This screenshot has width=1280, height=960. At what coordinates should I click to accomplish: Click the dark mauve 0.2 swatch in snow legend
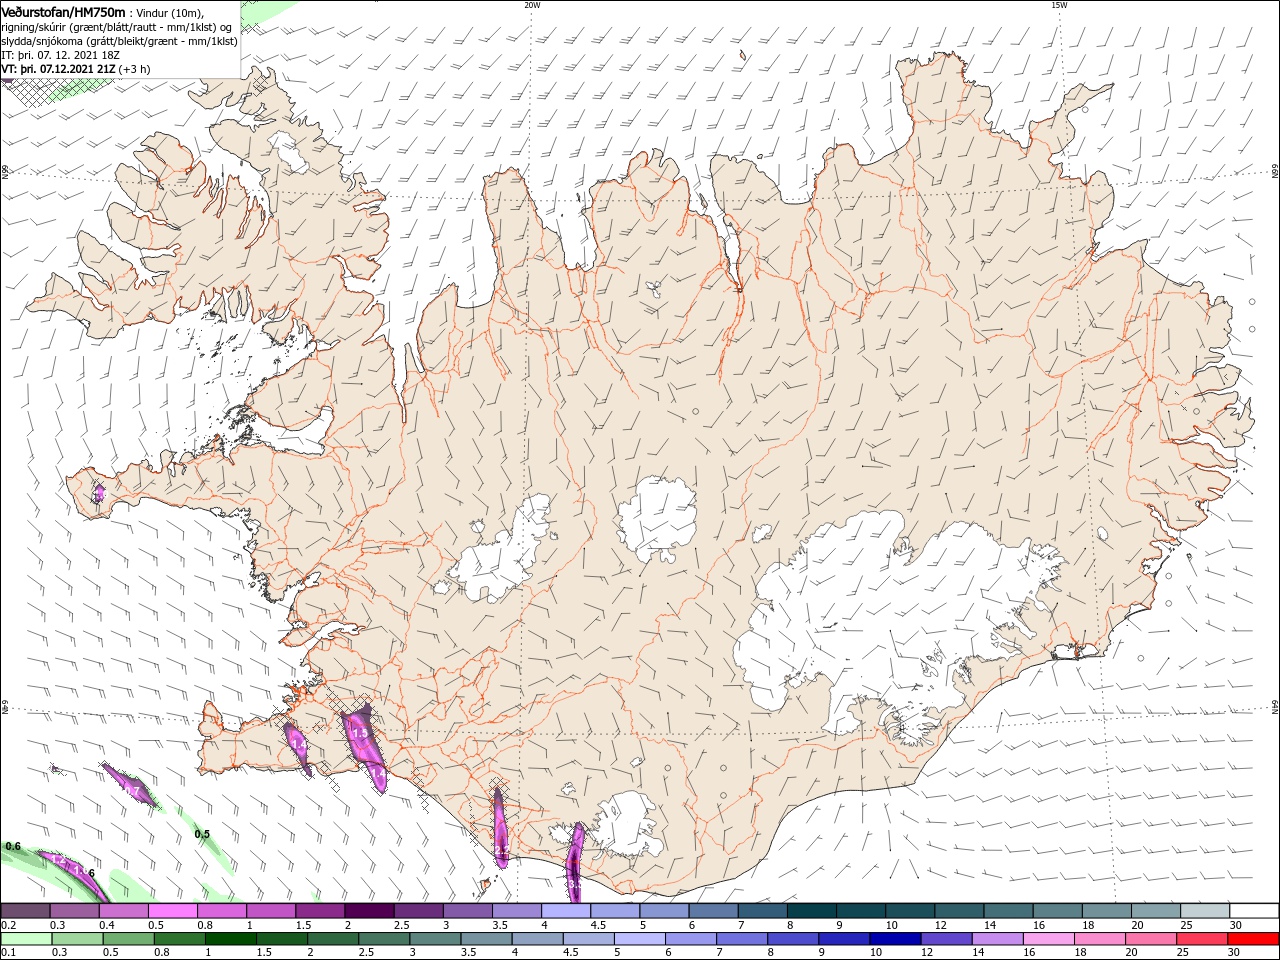(x=26, y=911)
